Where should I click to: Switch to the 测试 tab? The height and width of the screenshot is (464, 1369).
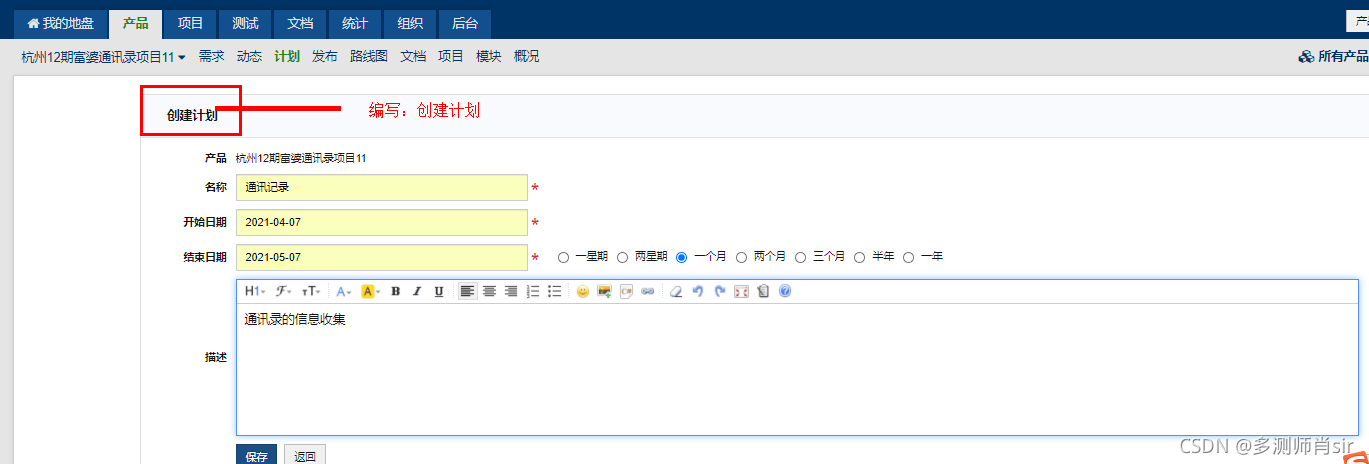245,23
